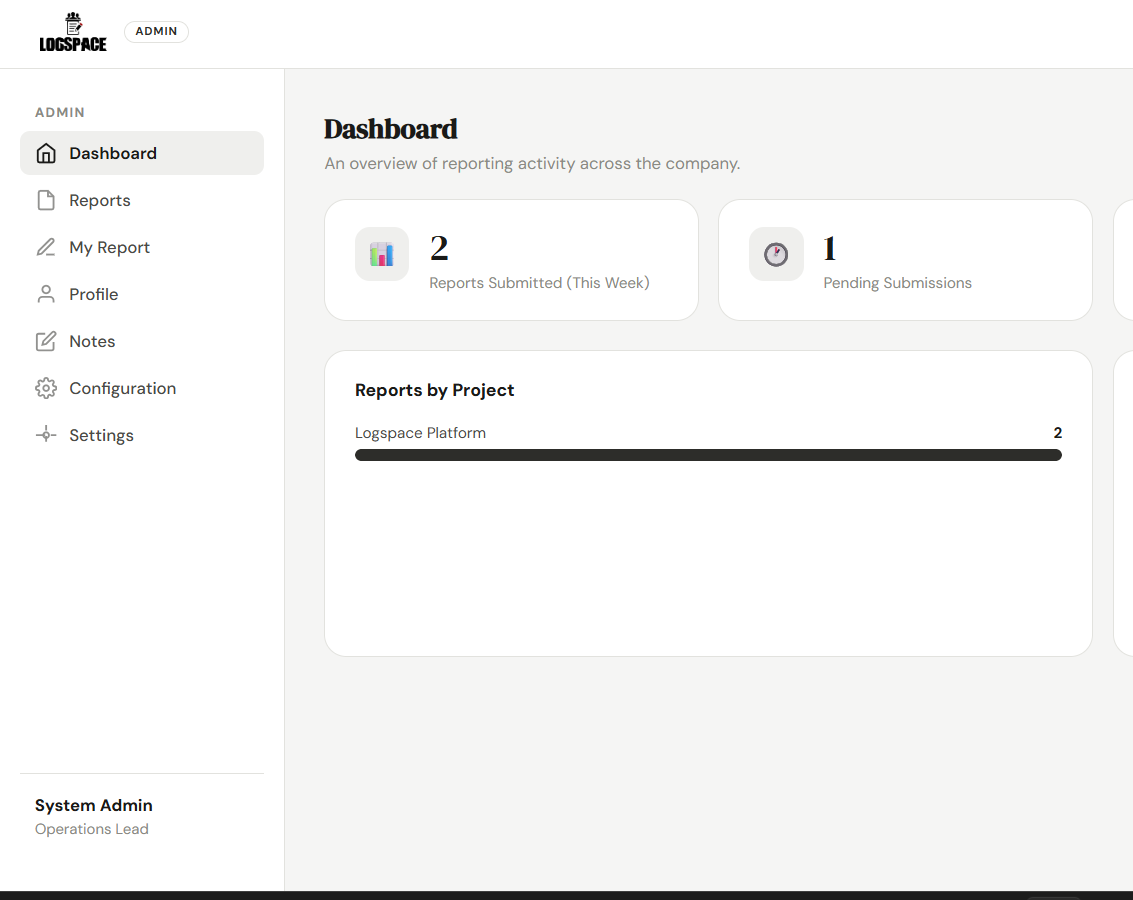Click the Logspace Platform count value 2
Screen dimensions: 1133x900
coord(1057,433)
